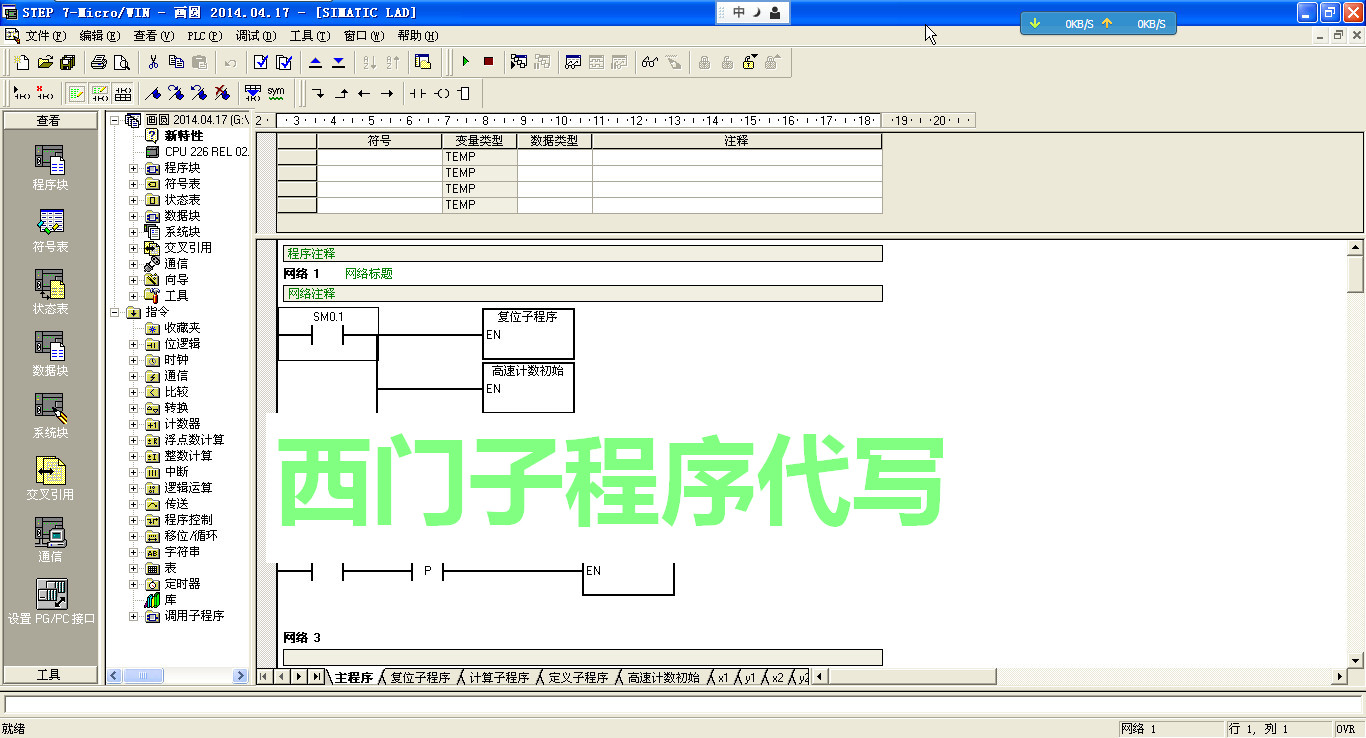Open 程序块 from the left view bar

click(x=50, y=167)
